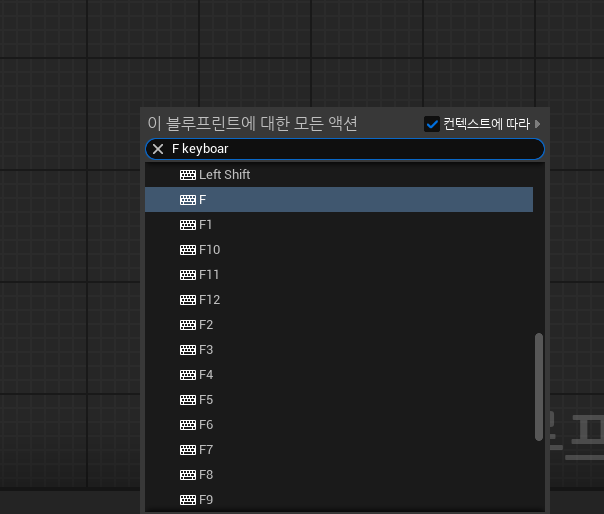Choose the F10 keyboard event
Viewport: 604px width, 514px height.
tap(339, 250)
